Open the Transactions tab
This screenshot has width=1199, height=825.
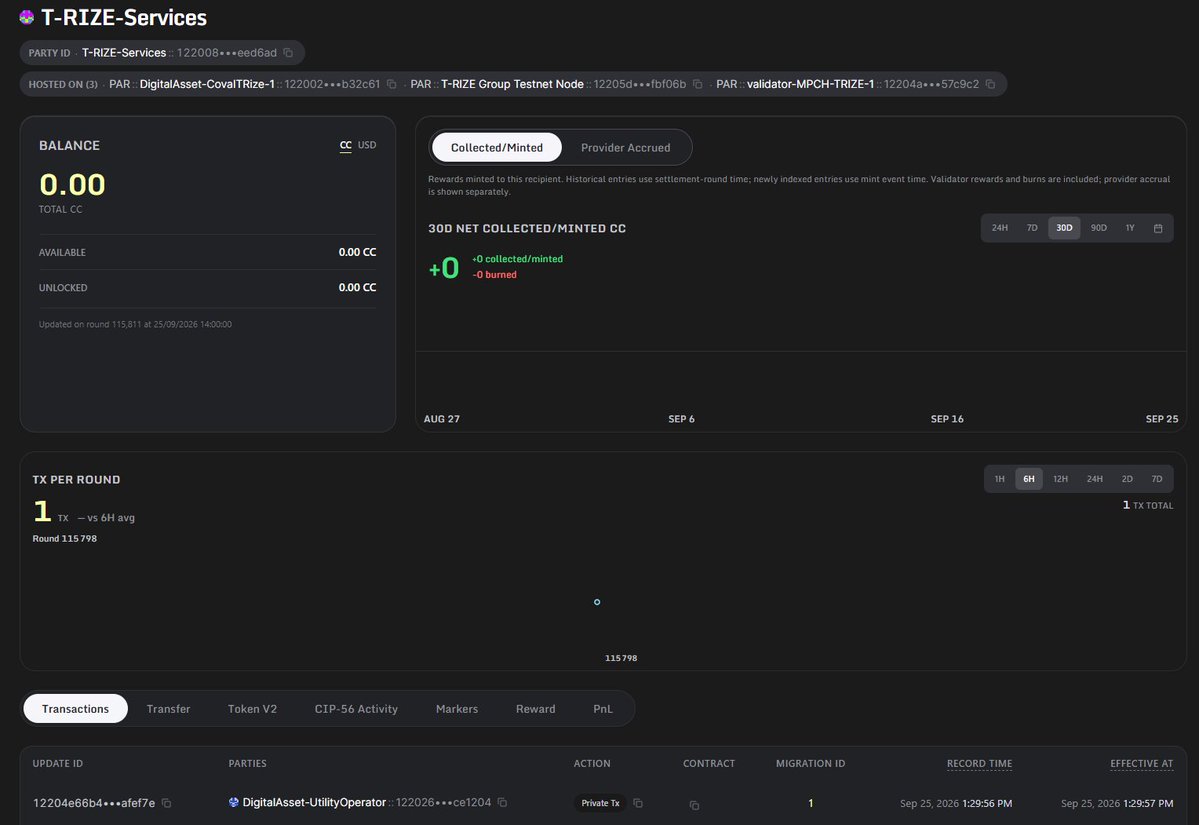[76, 709]
